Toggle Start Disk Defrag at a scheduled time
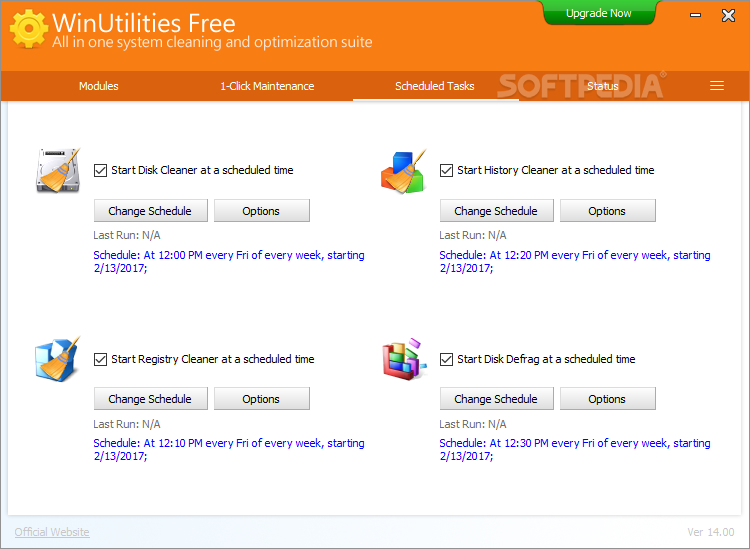The height and width of the screenshot is (549, 750). (x=446, y=359)
